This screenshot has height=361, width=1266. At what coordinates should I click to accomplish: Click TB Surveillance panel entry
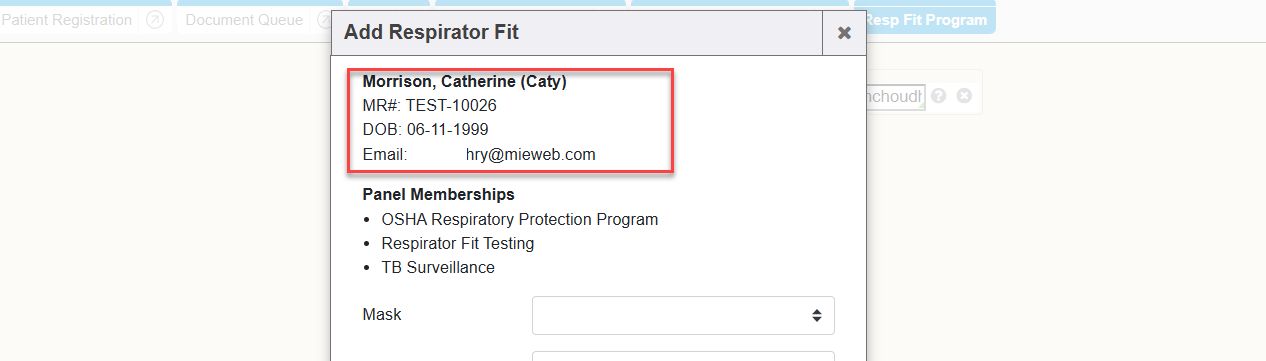point(438,268)
